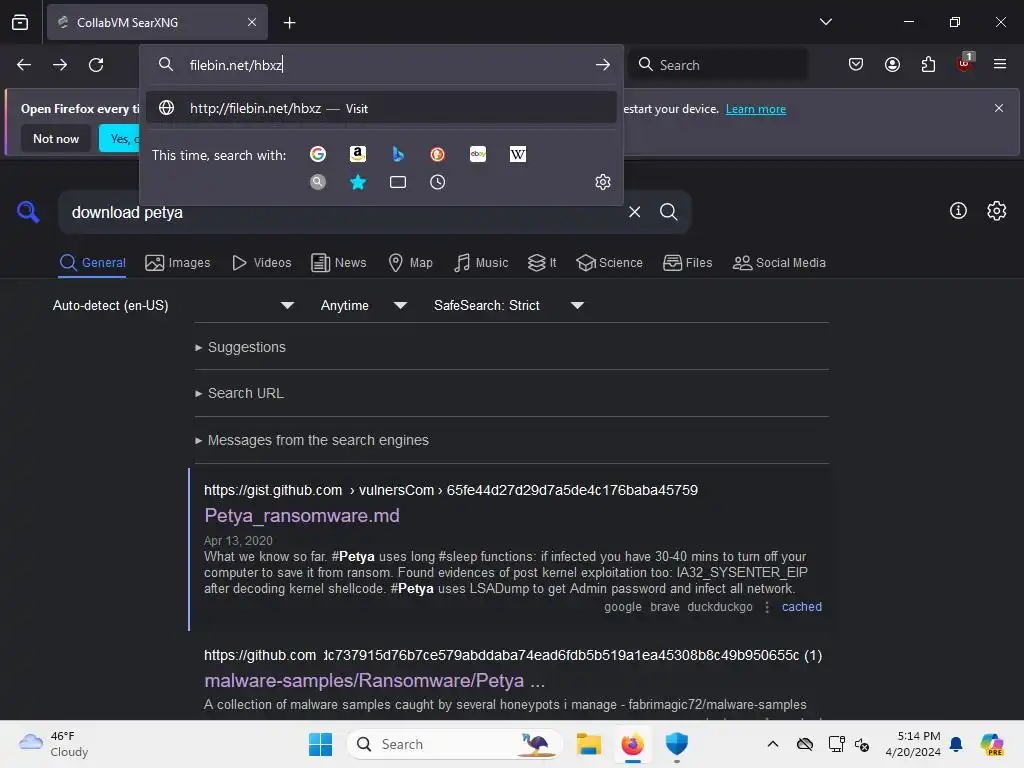Reload the current page
The image size is (1024, 768).
coord(96,65)
